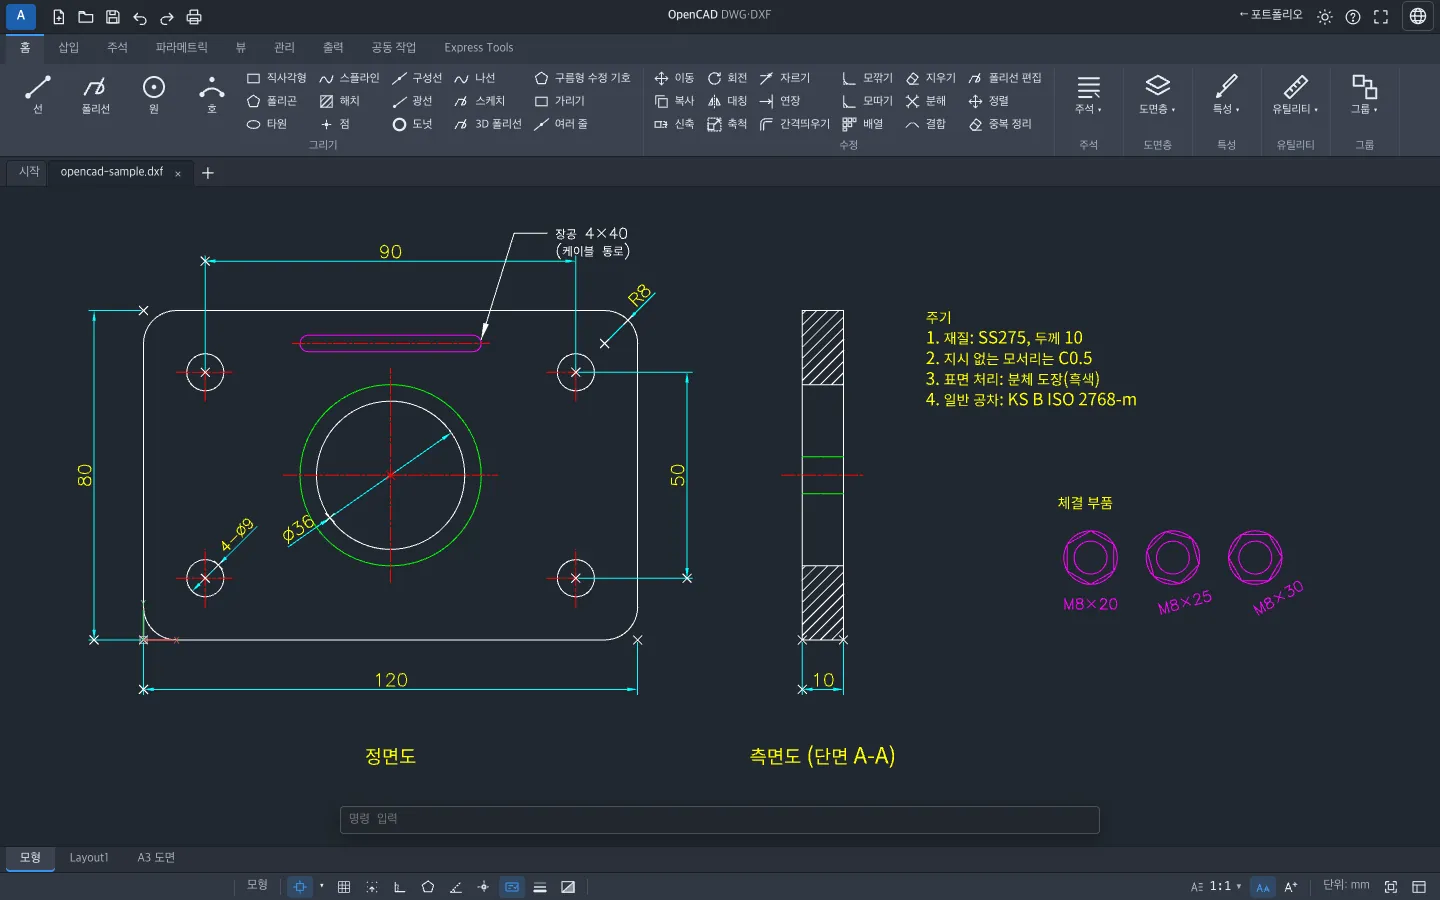The image size is (1440, 900).
Task: Open the 주석 annotation panel dropdown
Action: 1089,96
